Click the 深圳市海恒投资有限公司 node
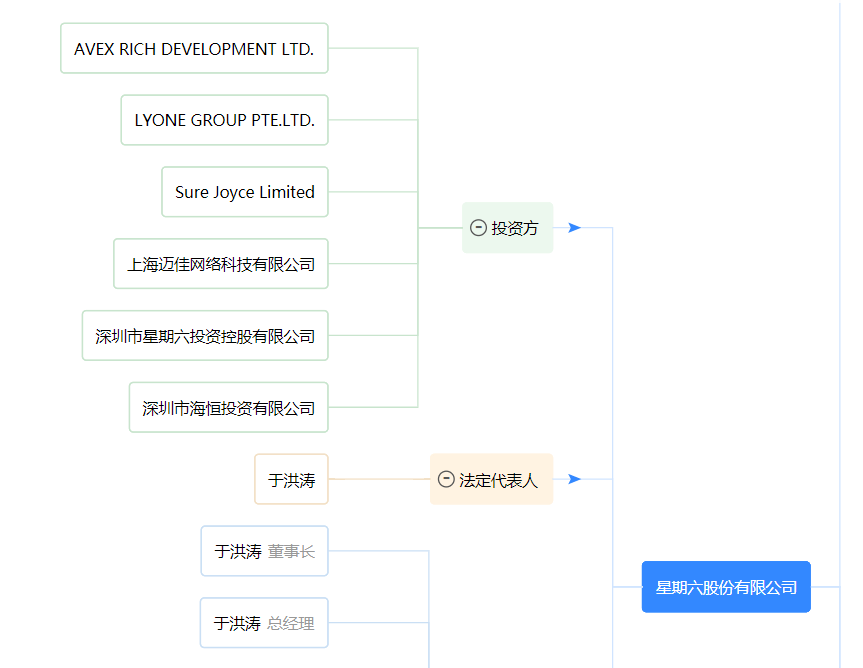This screenshot has height=668, width=863. point(229,408)
